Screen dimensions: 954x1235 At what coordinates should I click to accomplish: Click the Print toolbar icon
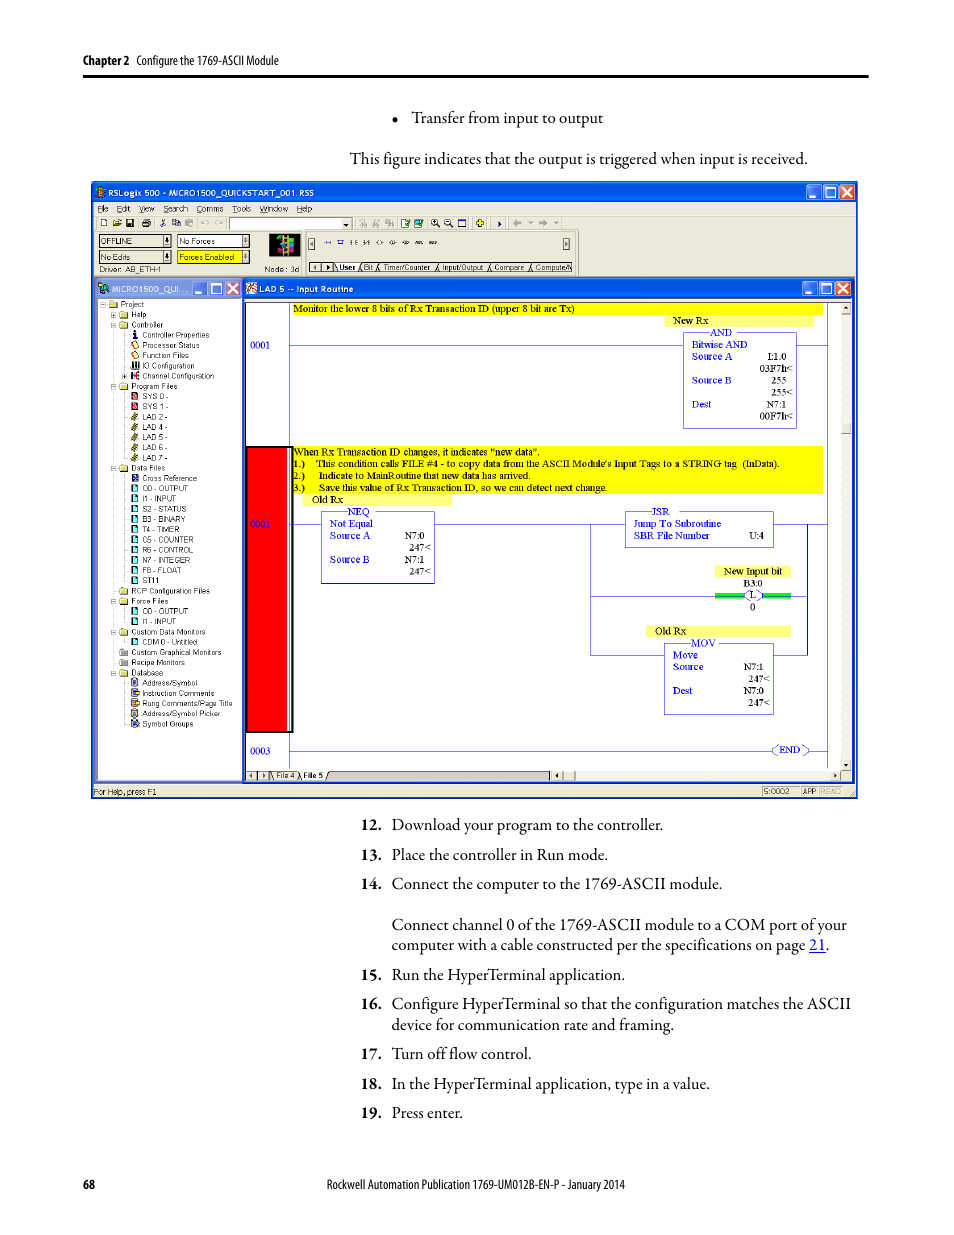tap(146, 223)
